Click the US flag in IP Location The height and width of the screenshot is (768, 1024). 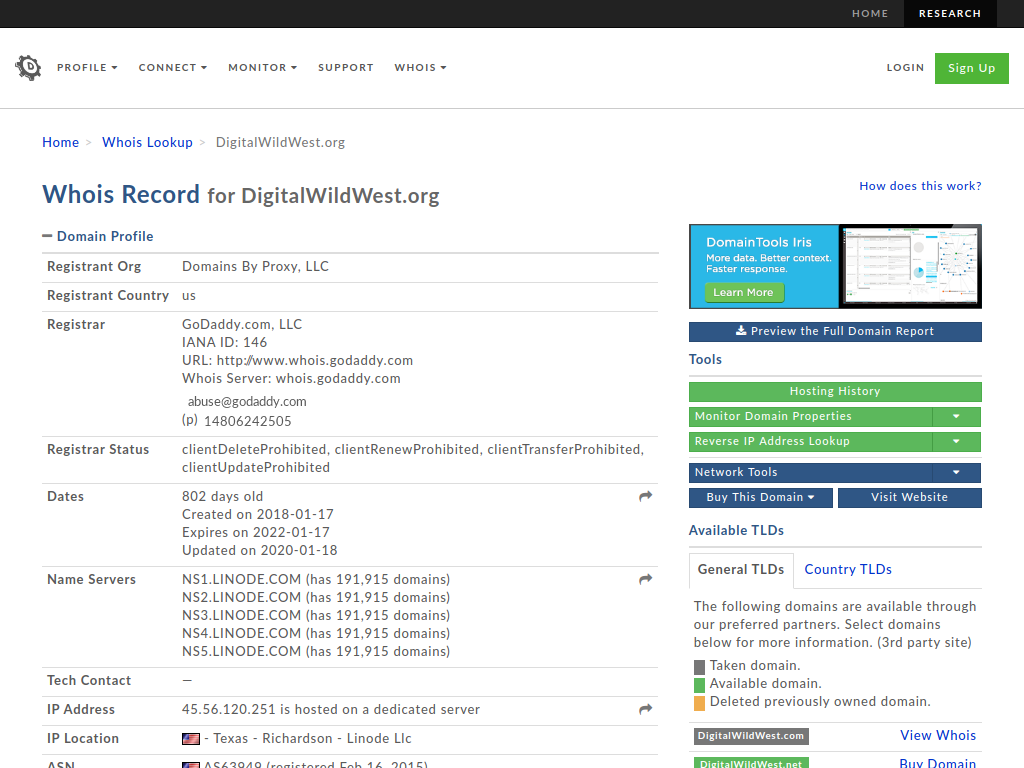tap(191, 739)
